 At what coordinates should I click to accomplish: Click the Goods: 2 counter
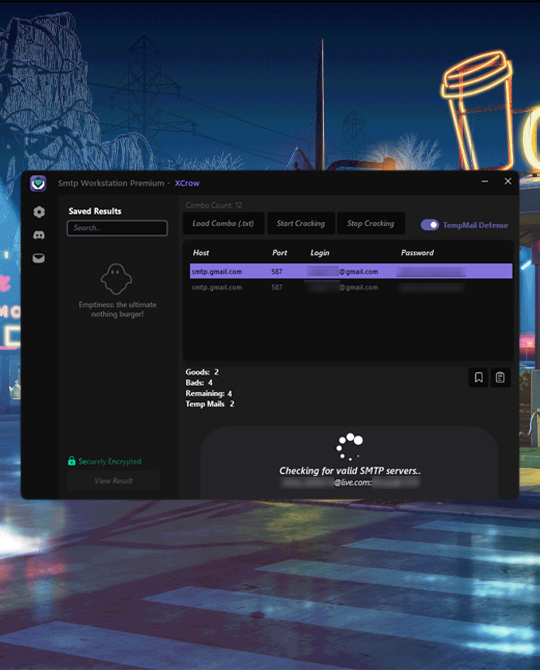coord(202,372)
